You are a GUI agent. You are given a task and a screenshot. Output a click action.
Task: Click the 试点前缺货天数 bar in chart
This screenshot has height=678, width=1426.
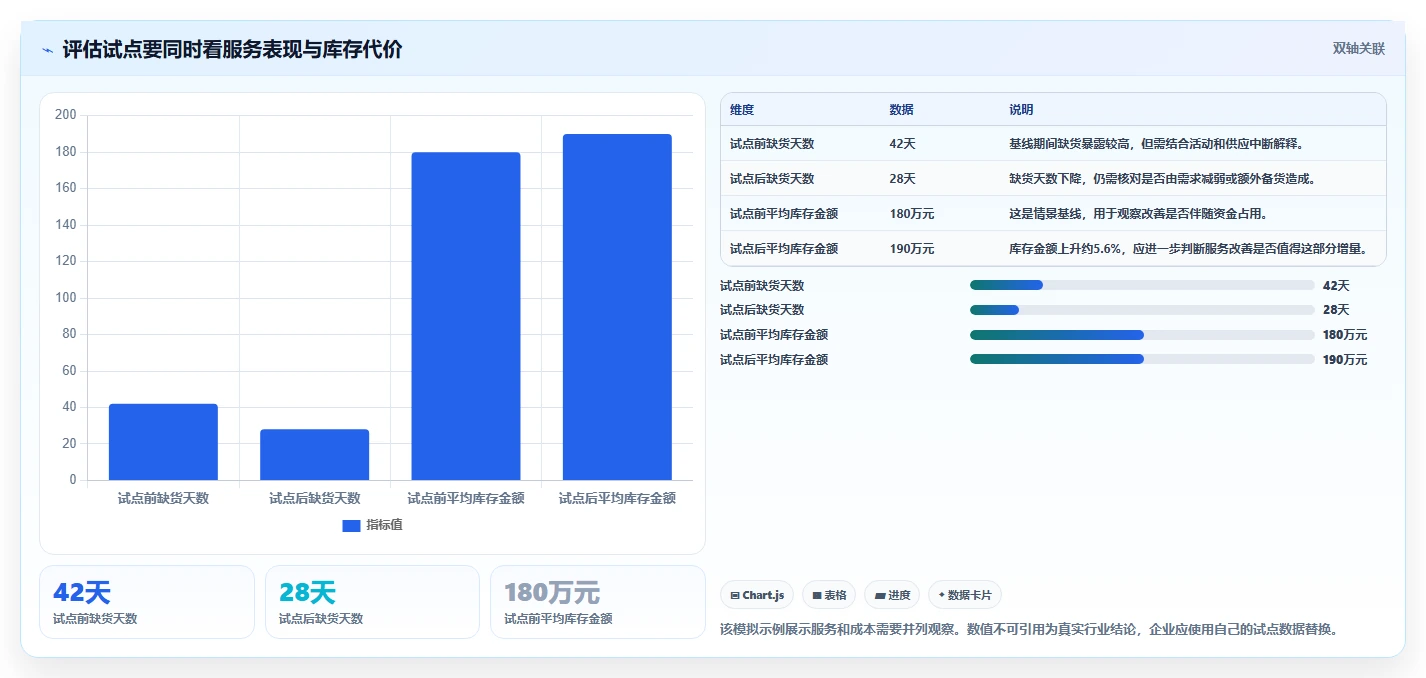pos(163,442)
